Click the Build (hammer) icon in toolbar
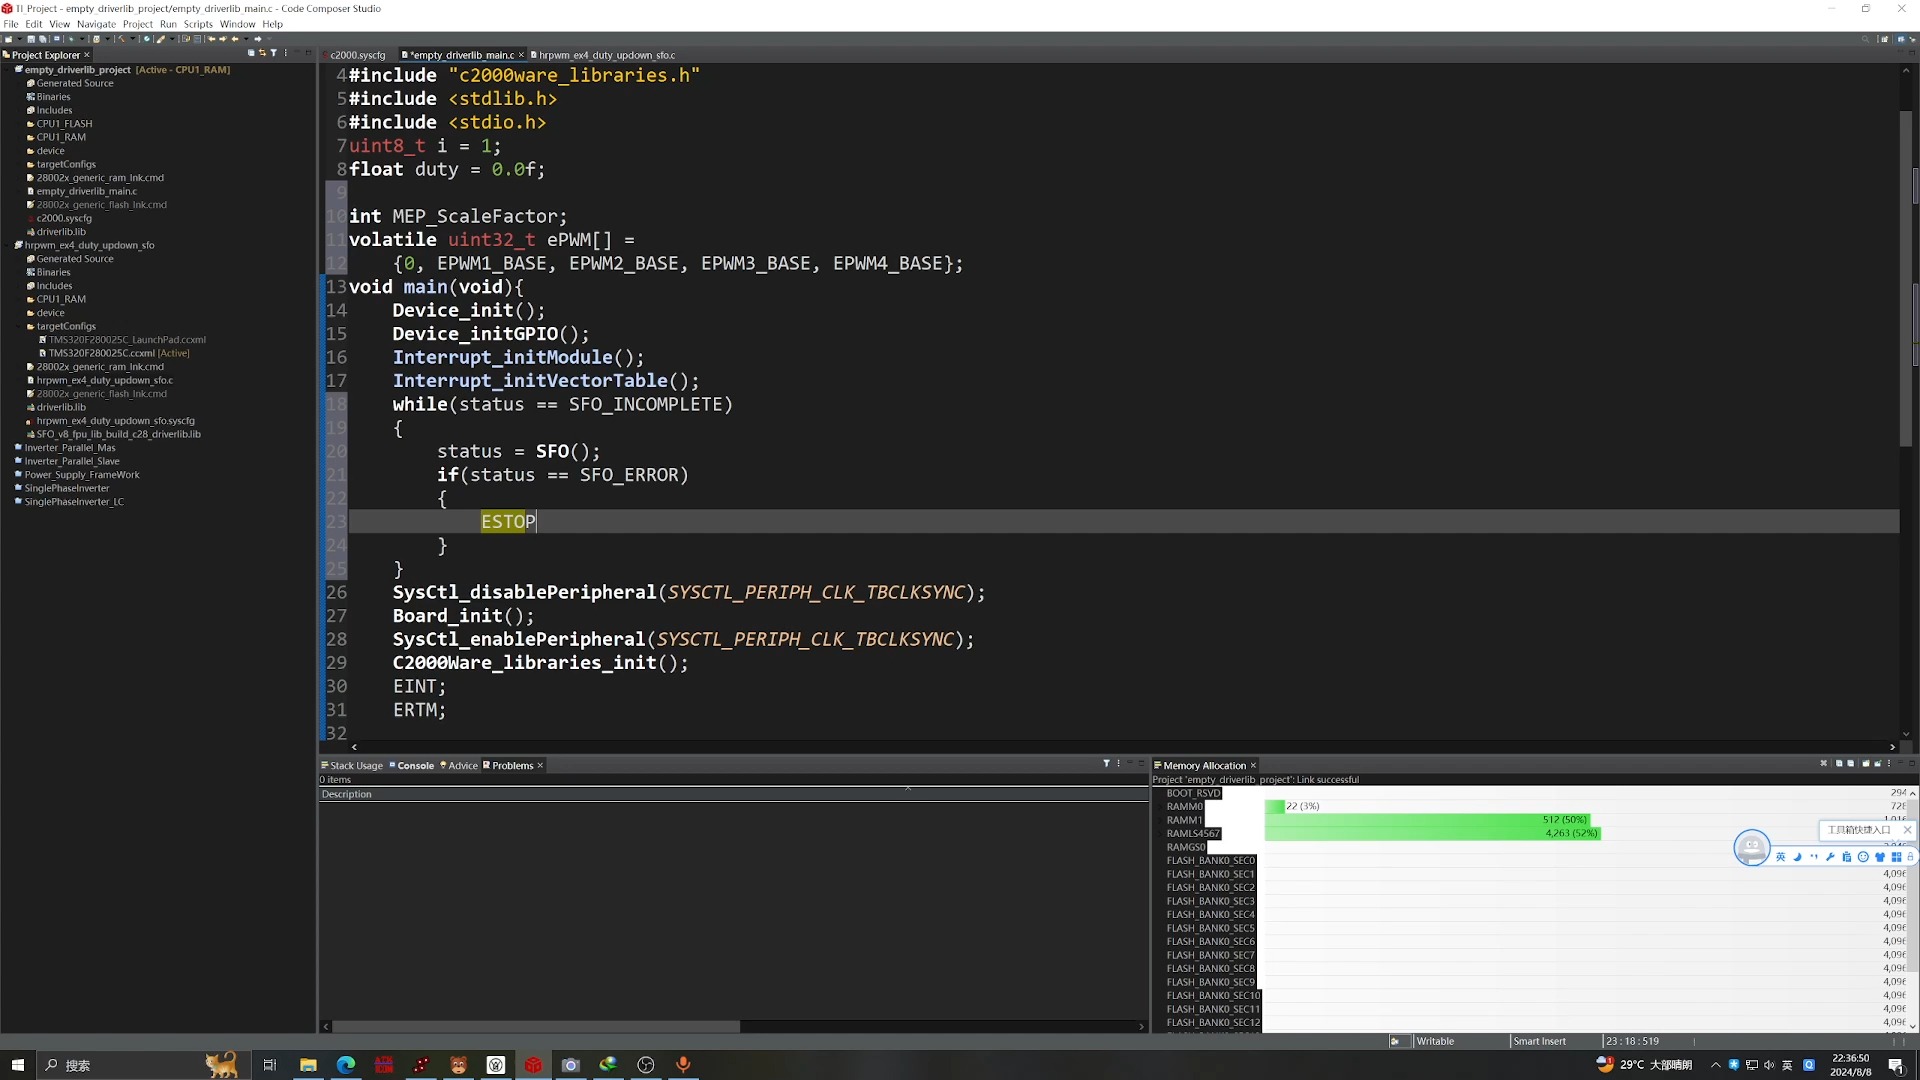 pyautogui.click(x=121, y=40)
